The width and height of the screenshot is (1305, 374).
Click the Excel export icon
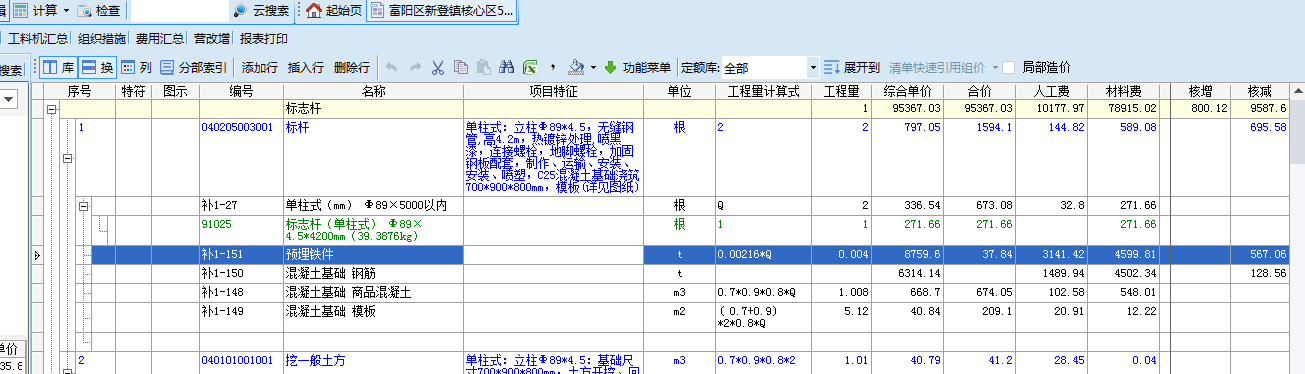click(529, 68)
